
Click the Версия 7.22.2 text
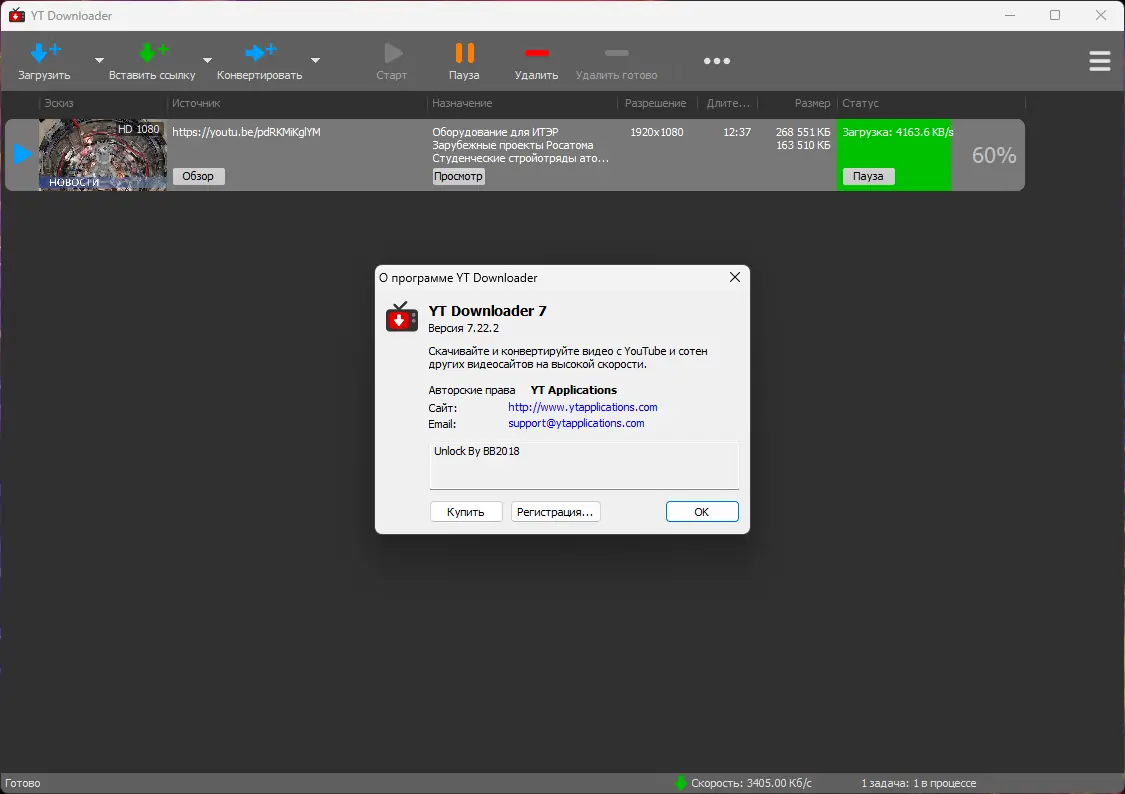pos(463,328)
